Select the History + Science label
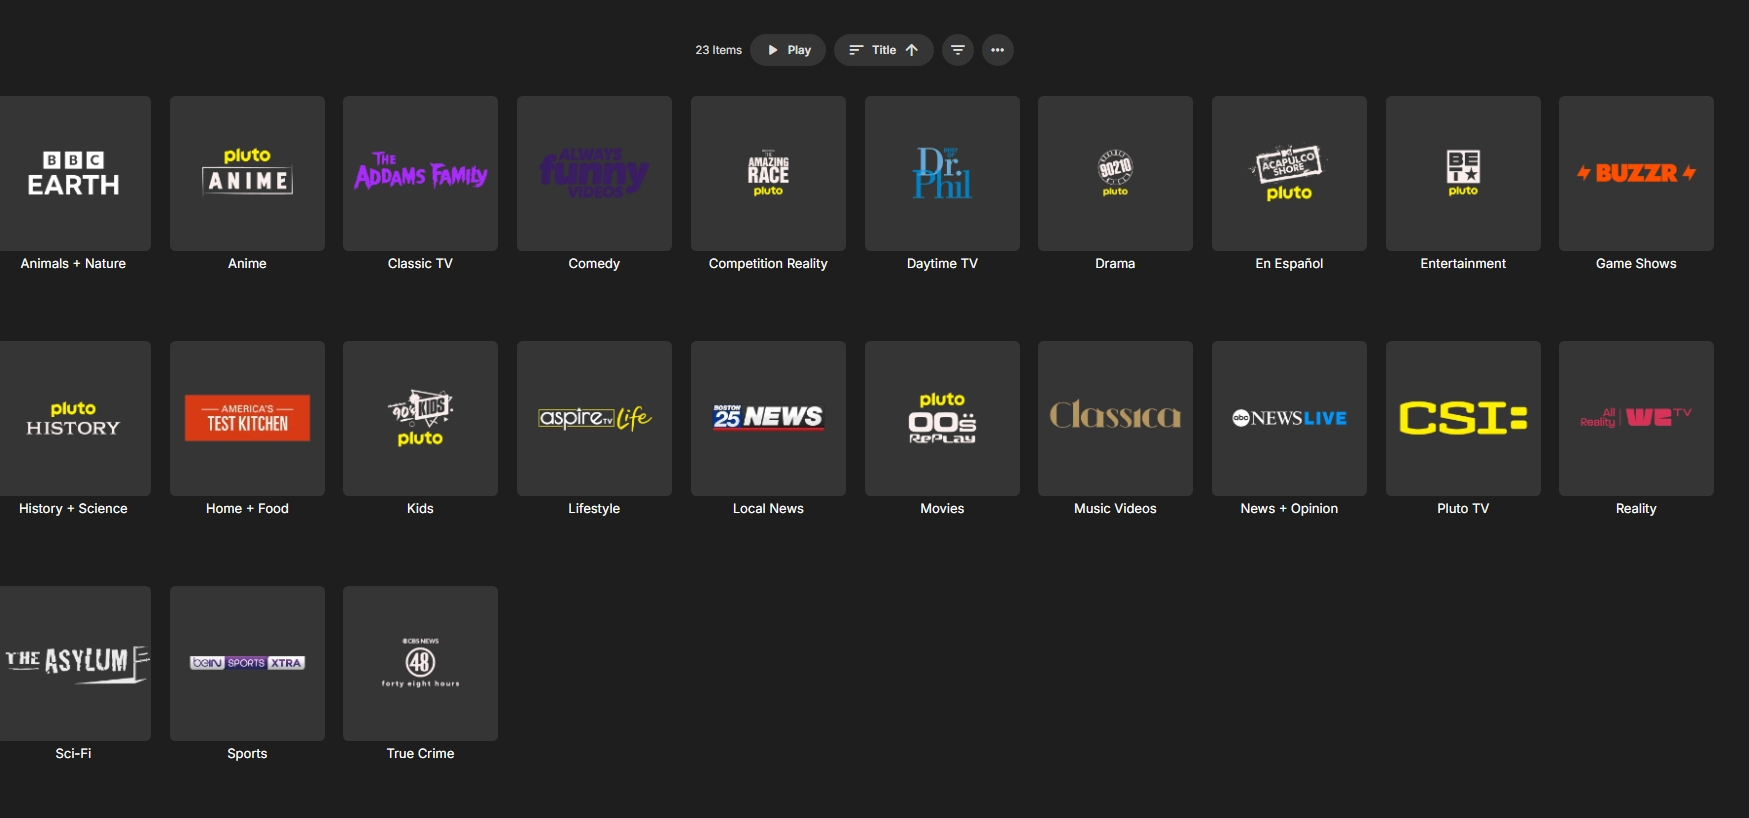 point(73,509)
